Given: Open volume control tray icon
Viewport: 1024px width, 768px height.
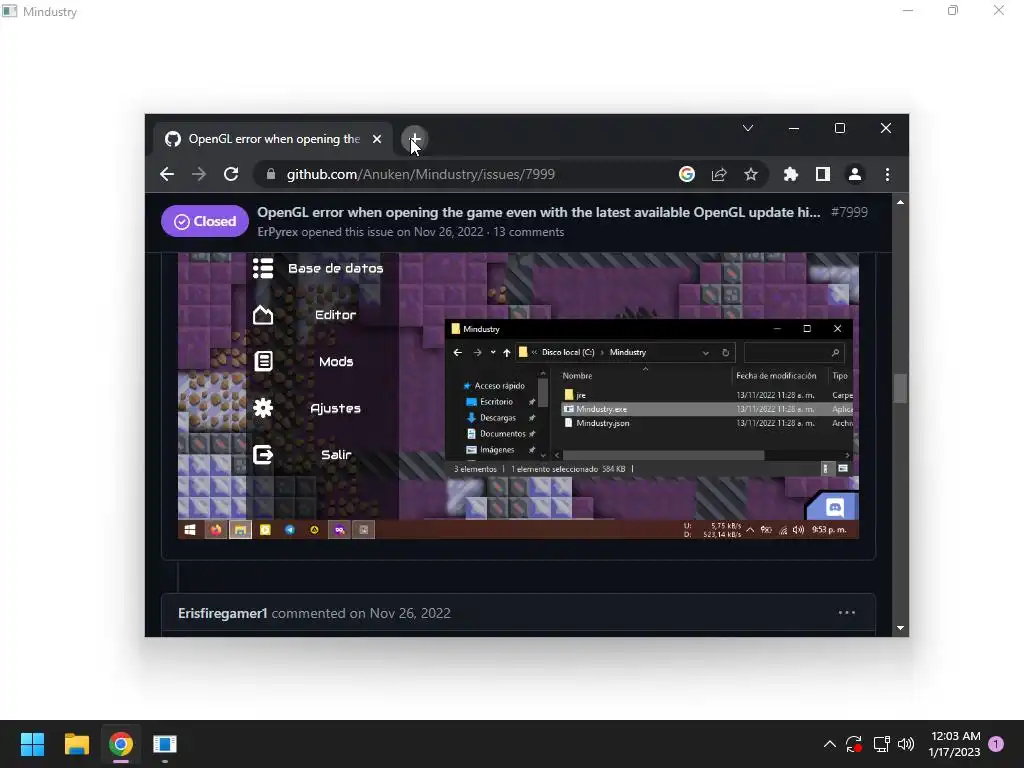Looking at the screenshot, I should 906,744.
